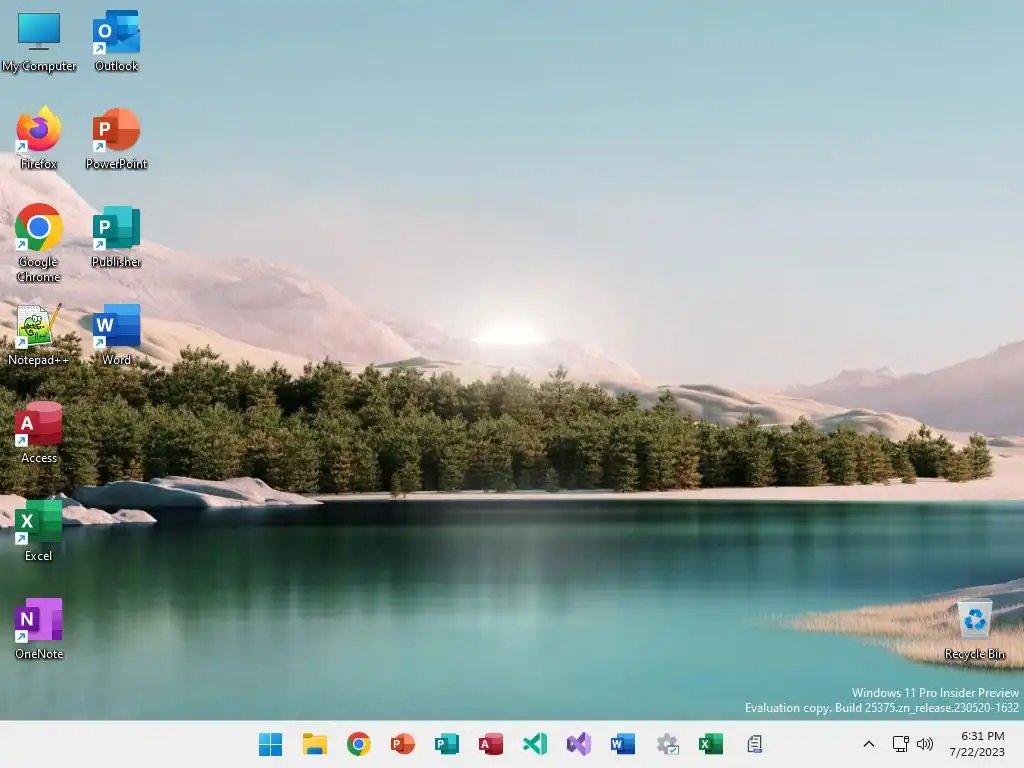Select the Firefox desktop shortcut
Viewport: 1024px width, 768px height.
(x=39, y=139)
